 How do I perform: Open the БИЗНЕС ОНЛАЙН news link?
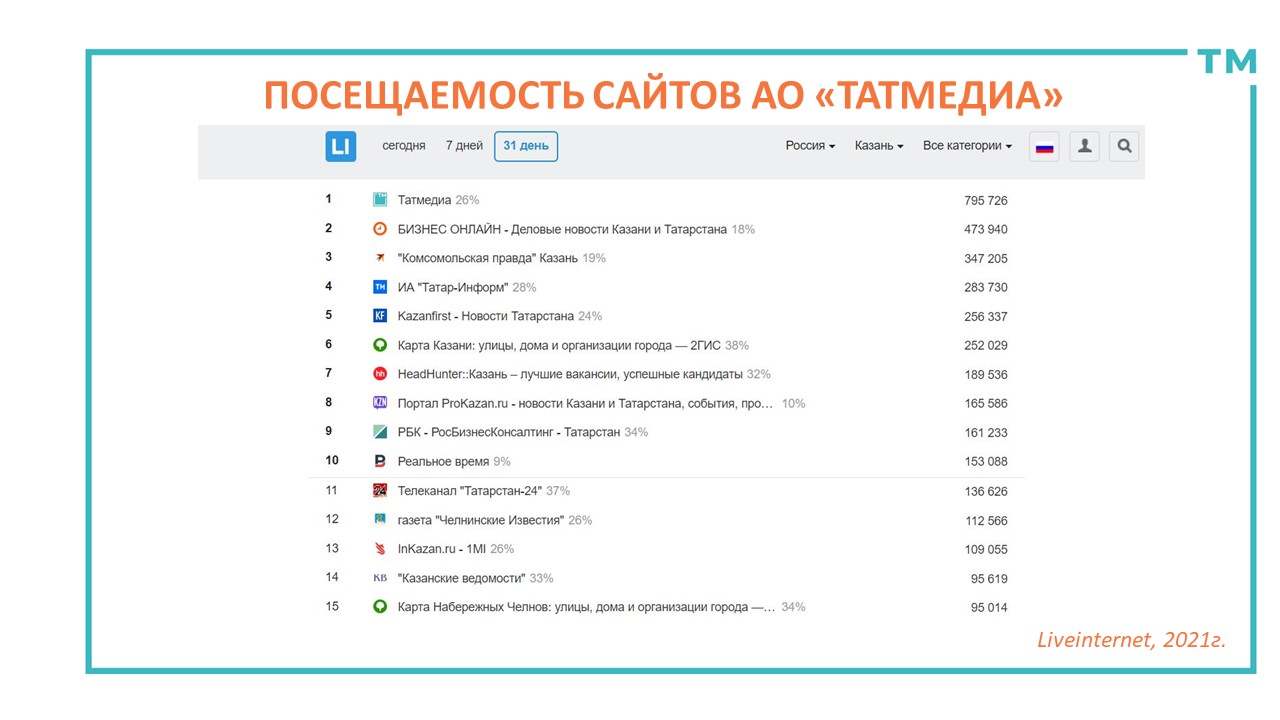point(562,229)
